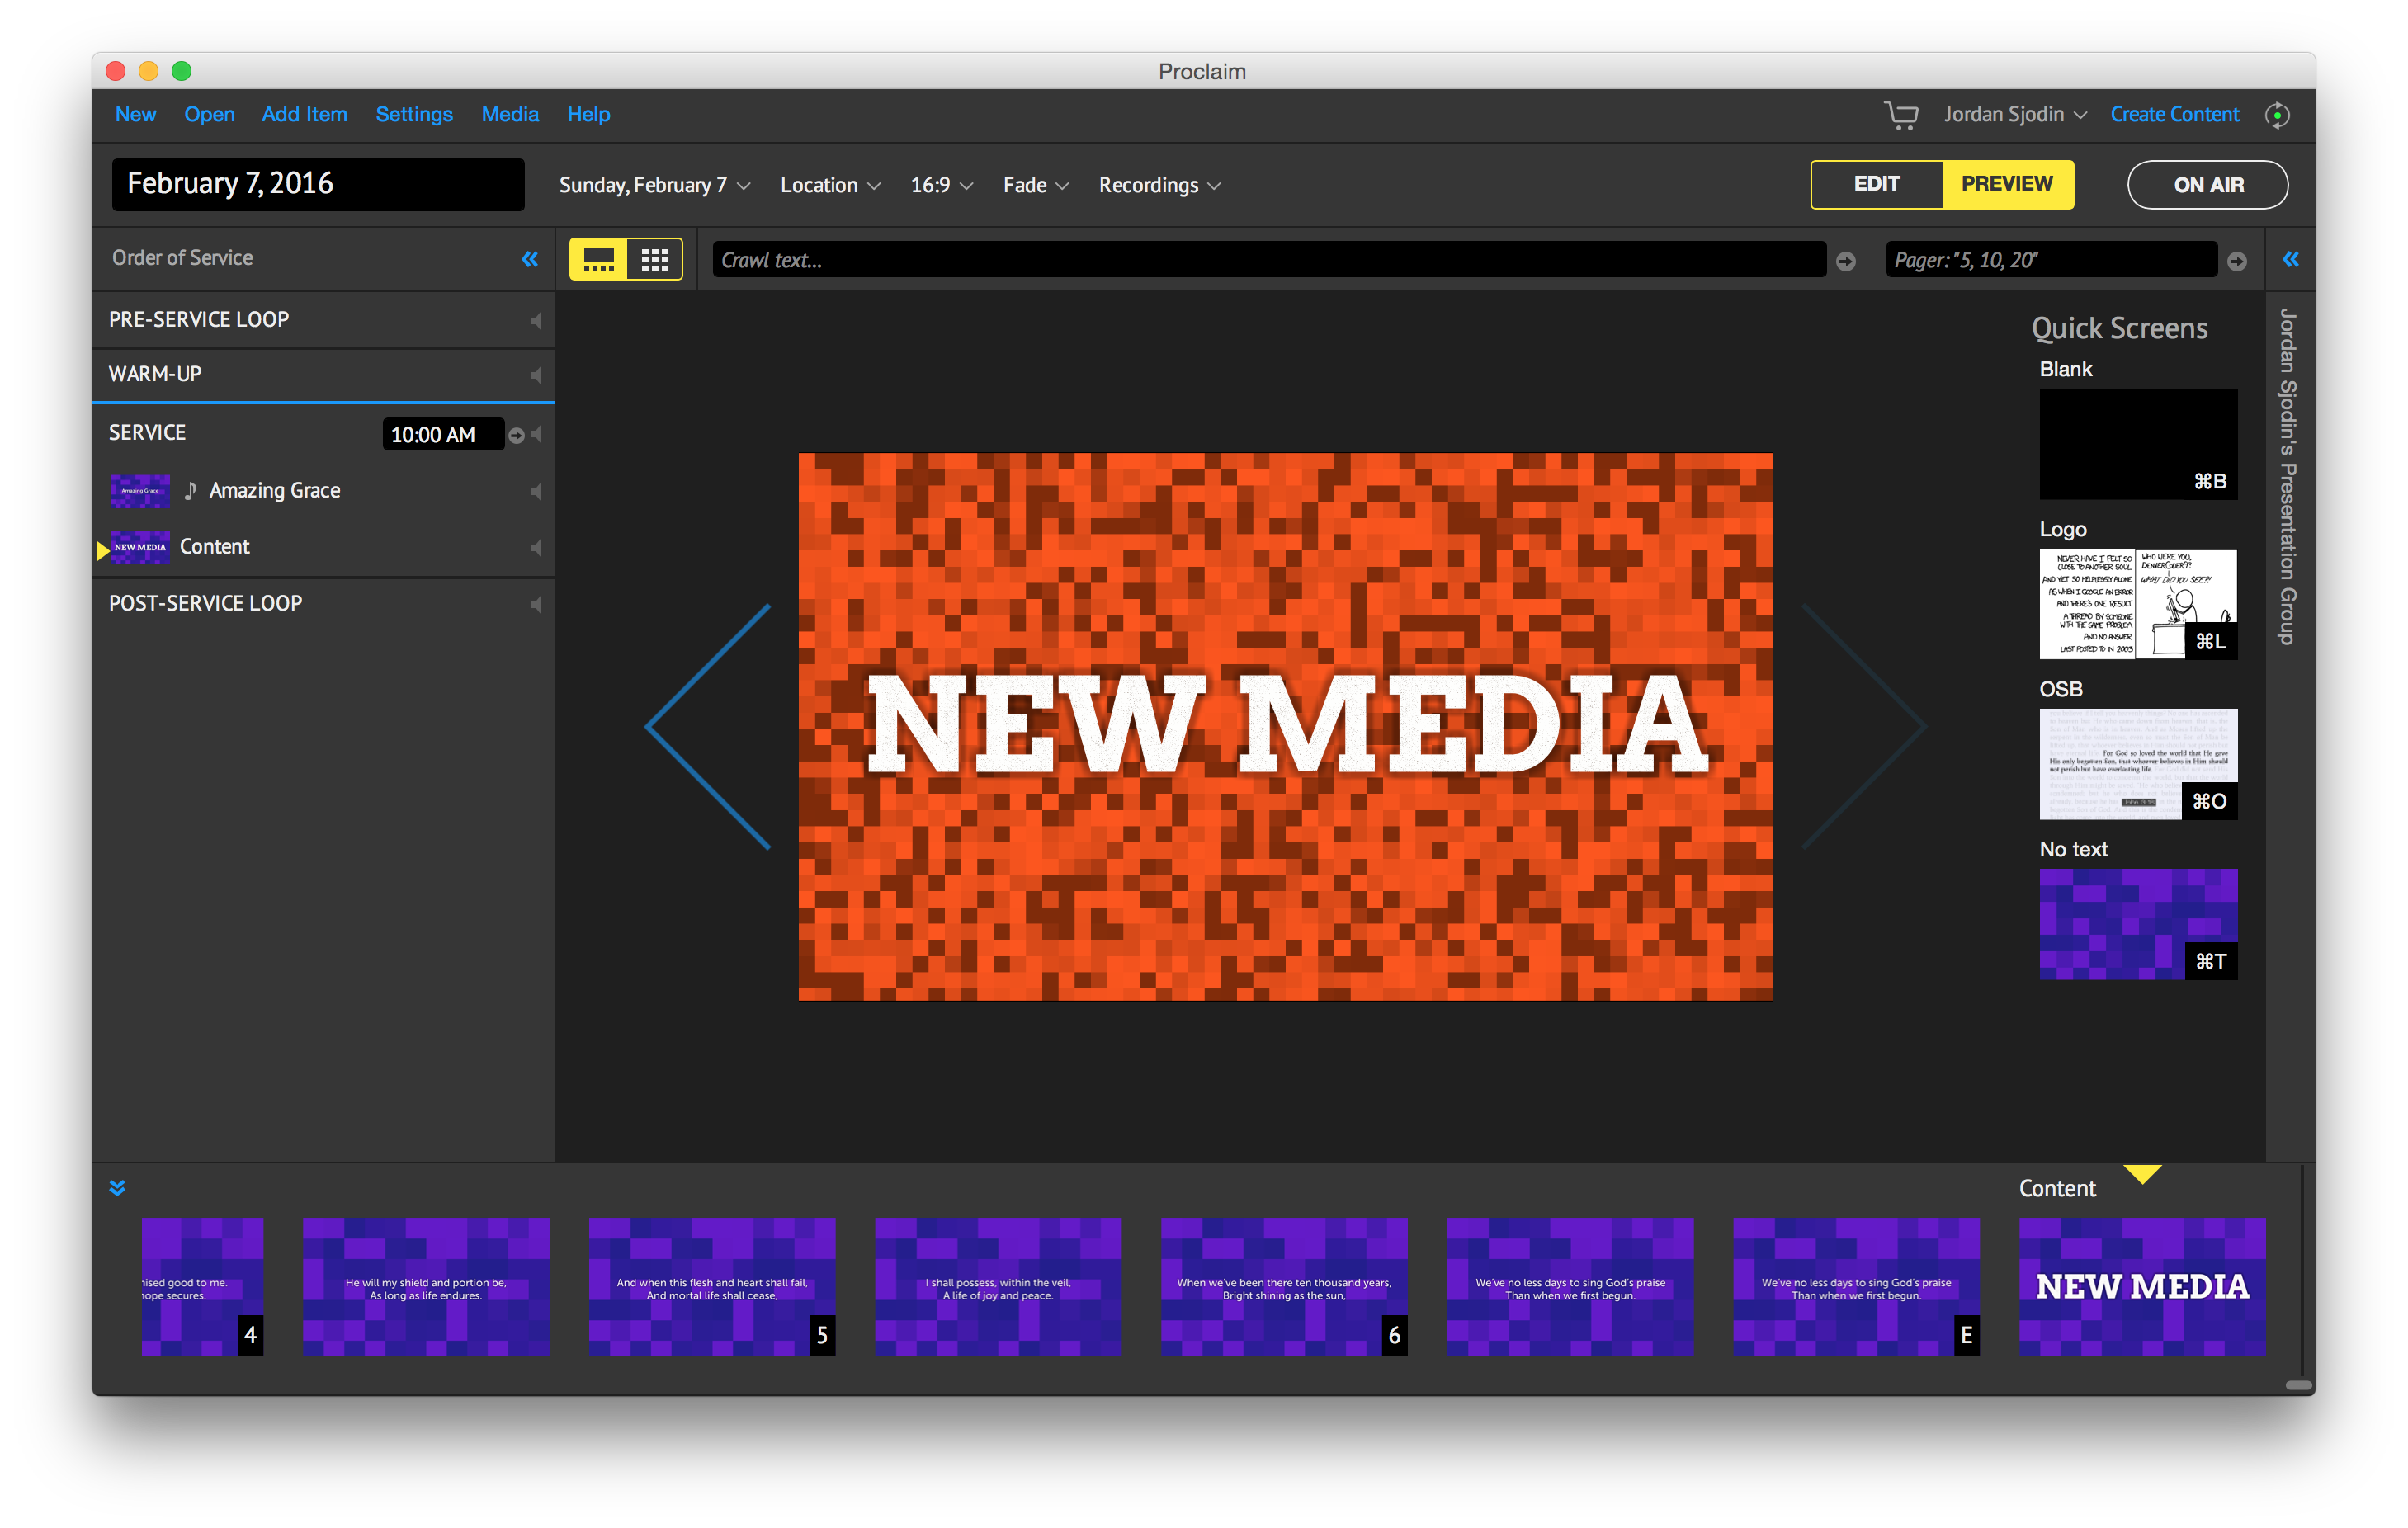
Task: Switch to grid slide view
Action: click(655, 260)
